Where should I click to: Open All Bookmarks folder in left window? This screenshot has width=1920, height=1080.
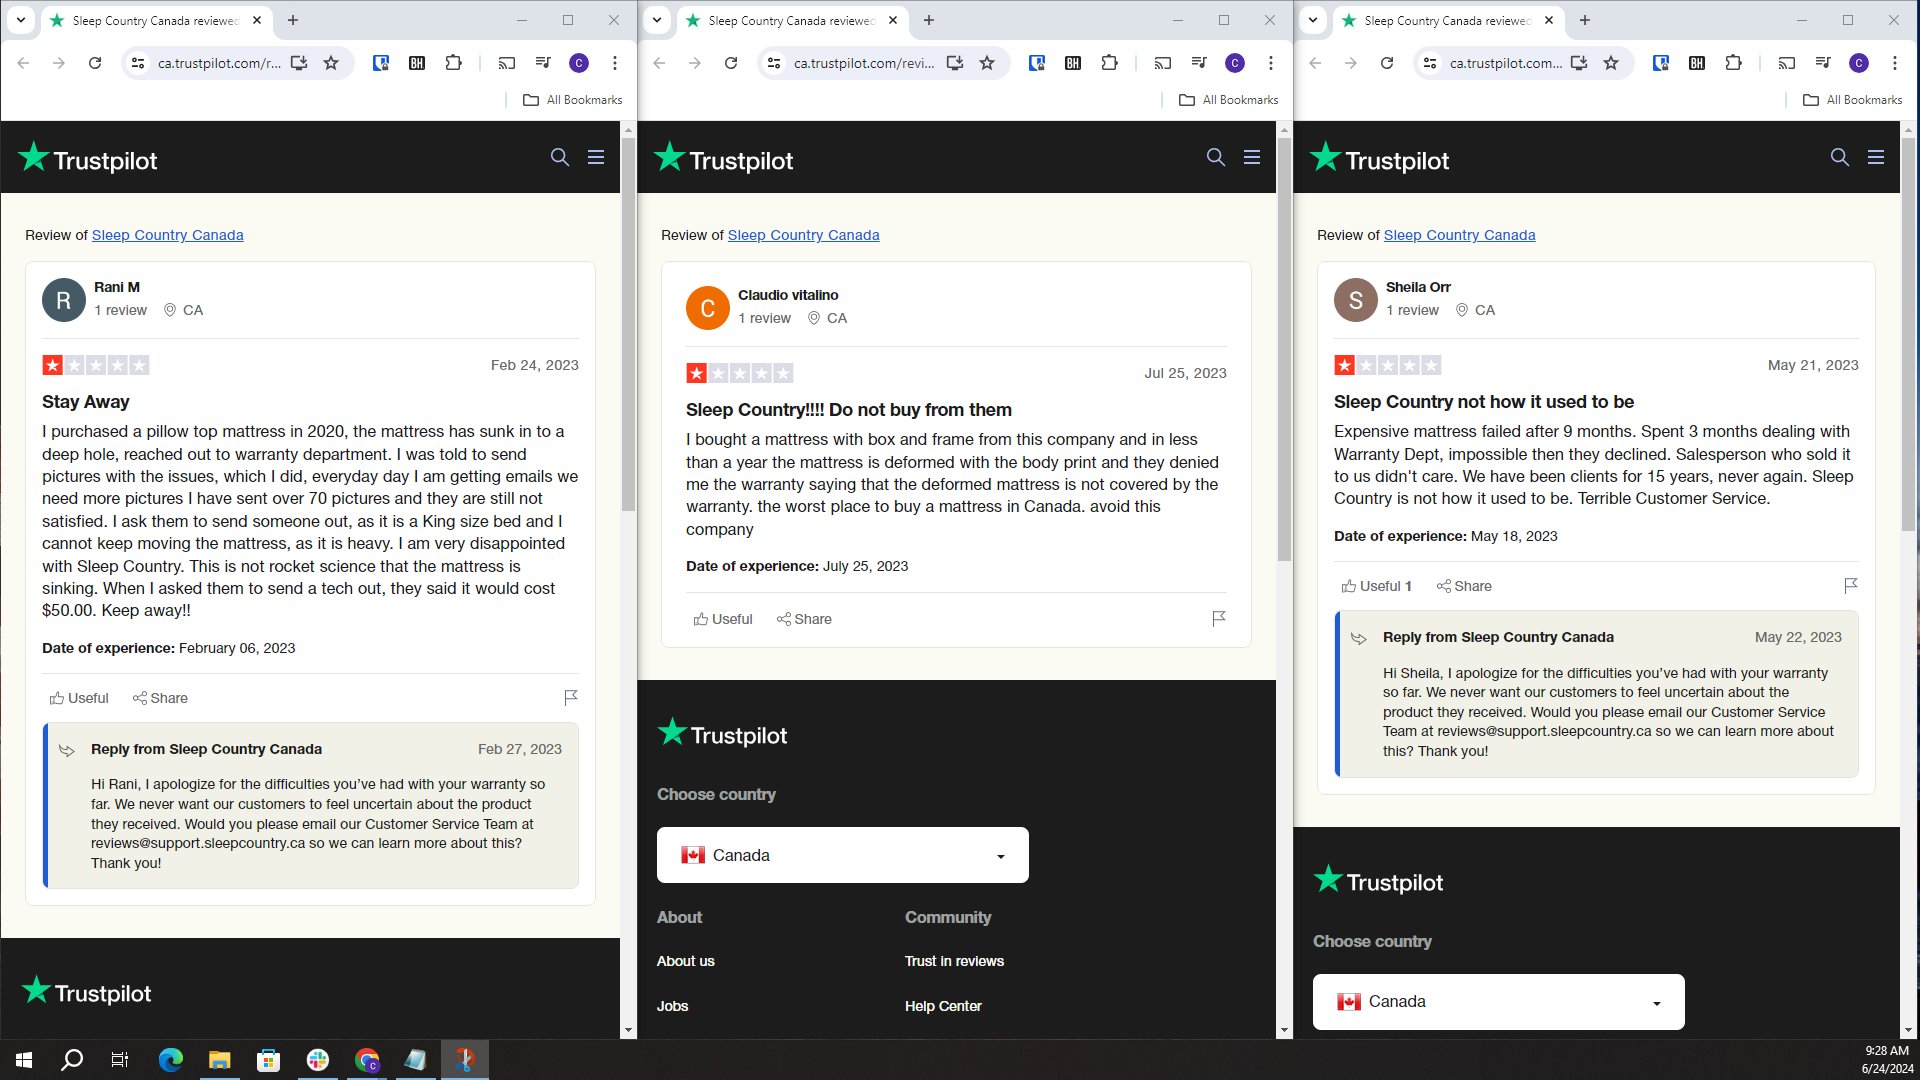click(x=573, y=100)
